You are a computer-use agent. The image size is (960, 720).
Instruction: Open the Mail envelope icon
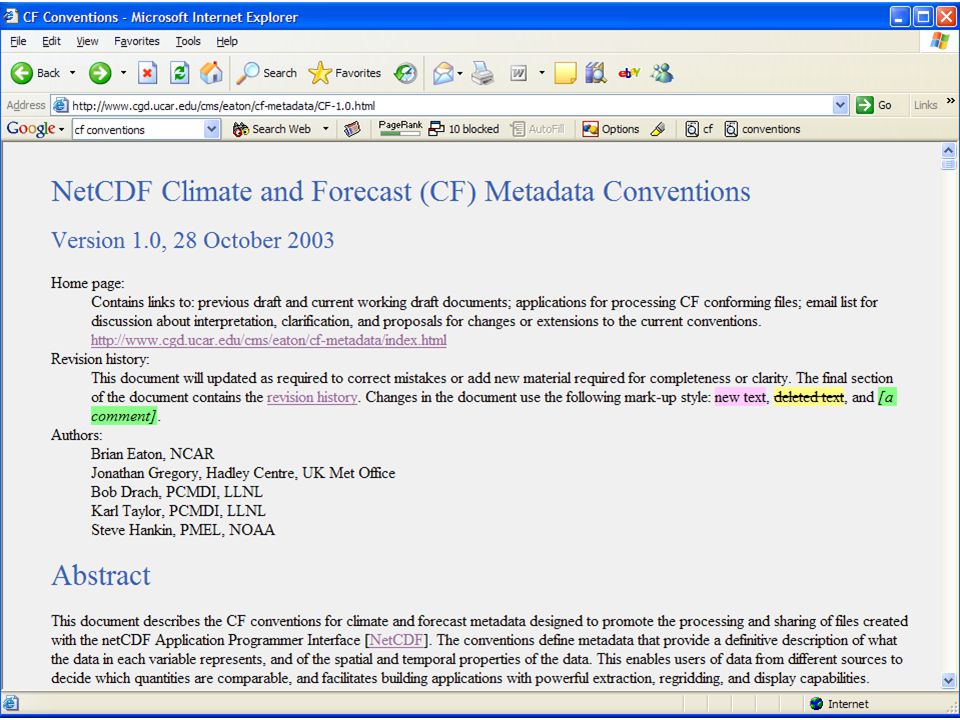(x=443, y=73)
